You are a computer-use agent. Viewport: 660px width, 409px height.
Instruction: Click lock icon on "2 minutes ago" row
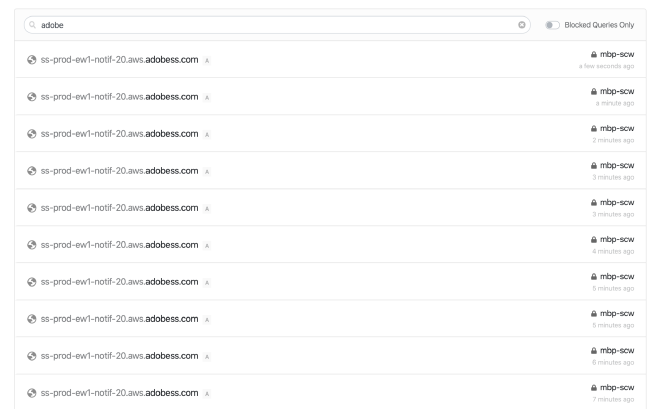coord(598,128)
